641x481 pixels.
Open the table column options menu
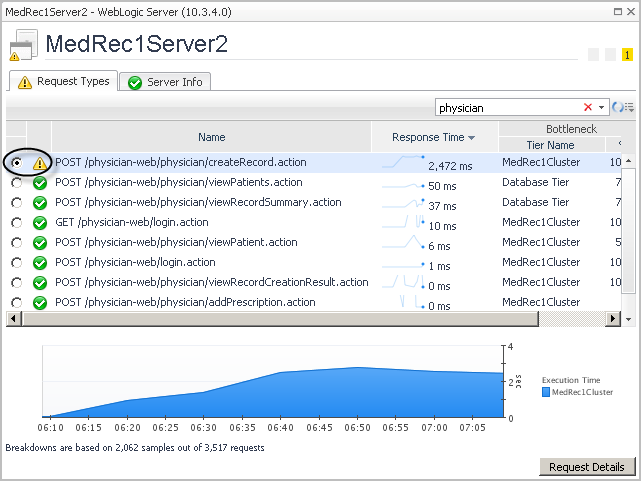(x=630, y=107)
